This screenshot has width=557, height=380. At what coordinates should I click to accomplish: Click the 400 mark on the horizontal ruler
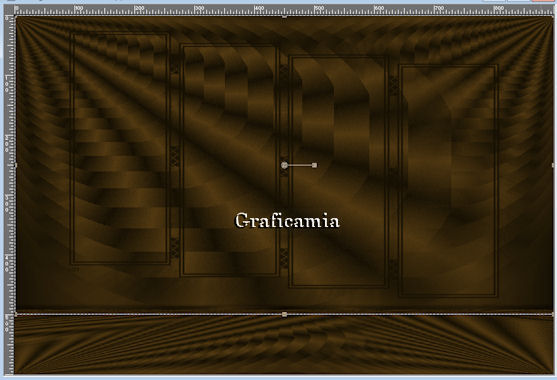pyautogui.click(x=259, y=8)
